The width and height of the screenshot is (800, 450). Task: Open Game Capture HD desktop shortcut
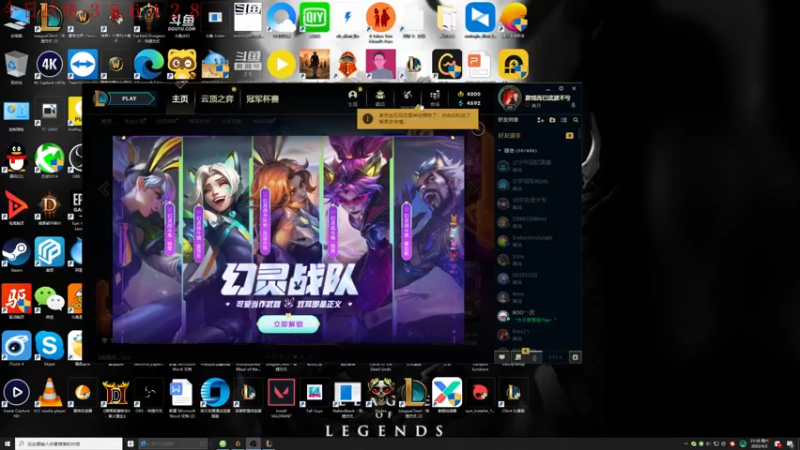(16, 396)
